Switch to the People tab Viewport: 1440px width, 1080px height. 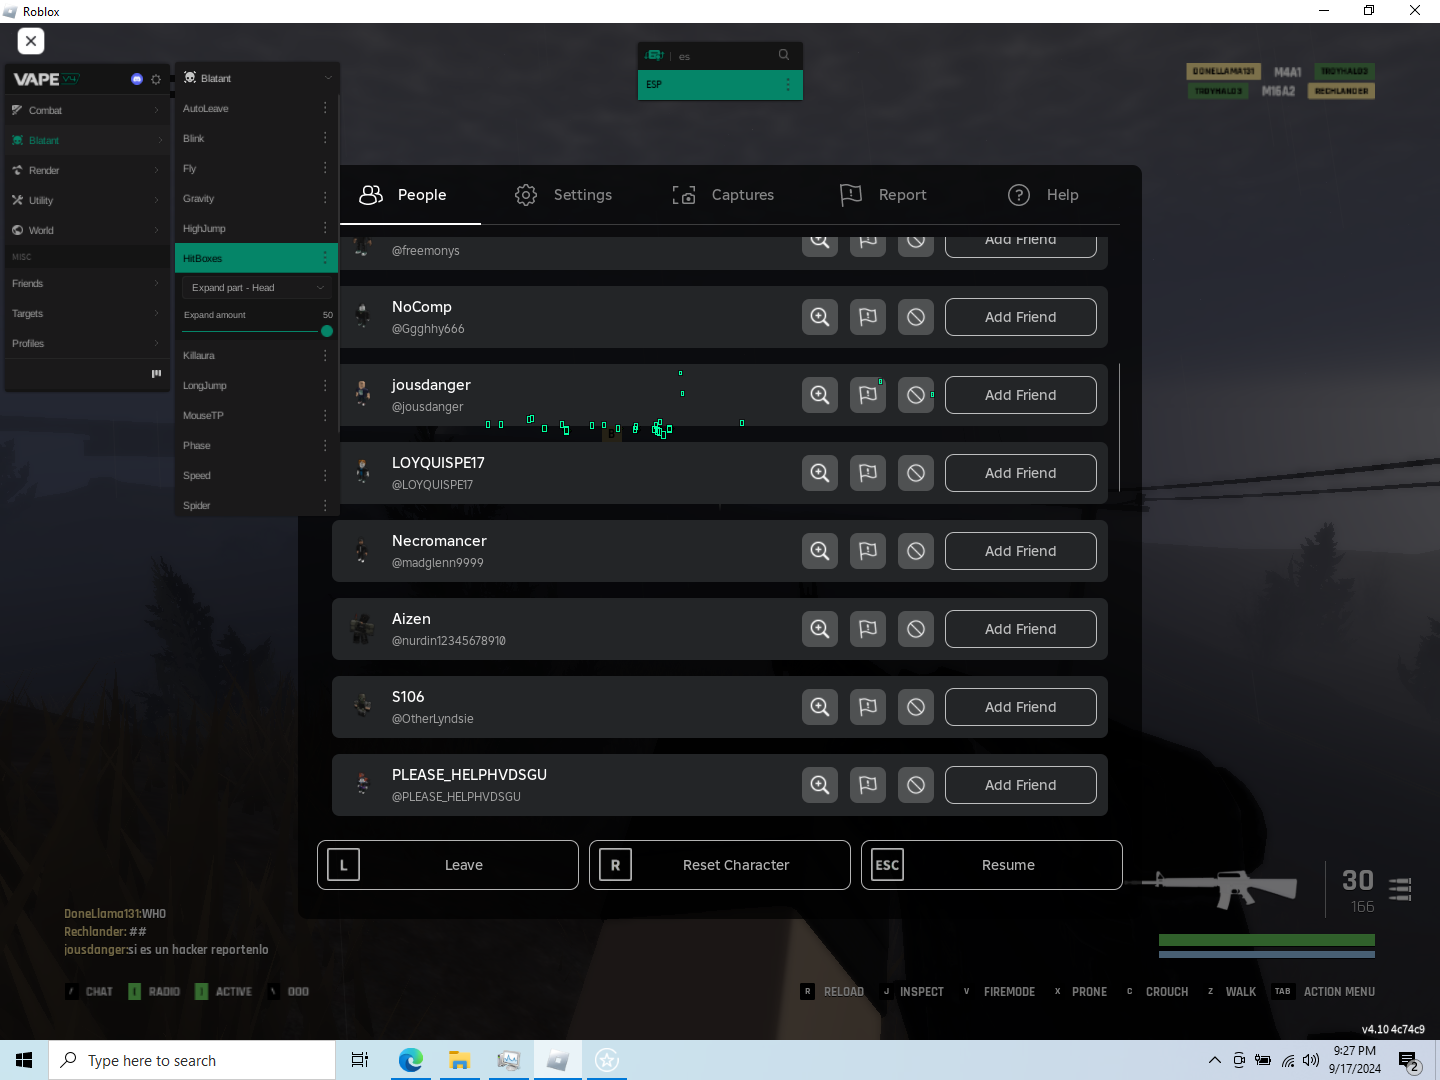403,195
